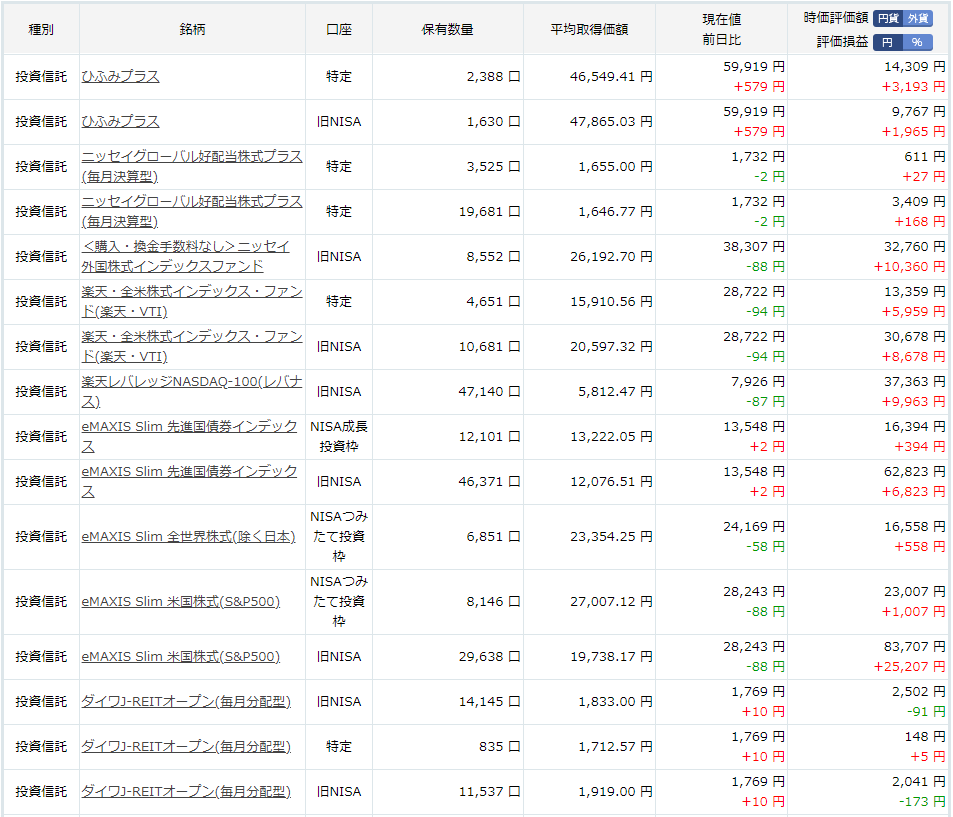Select holding quantity 835 口

coord(499,746)
